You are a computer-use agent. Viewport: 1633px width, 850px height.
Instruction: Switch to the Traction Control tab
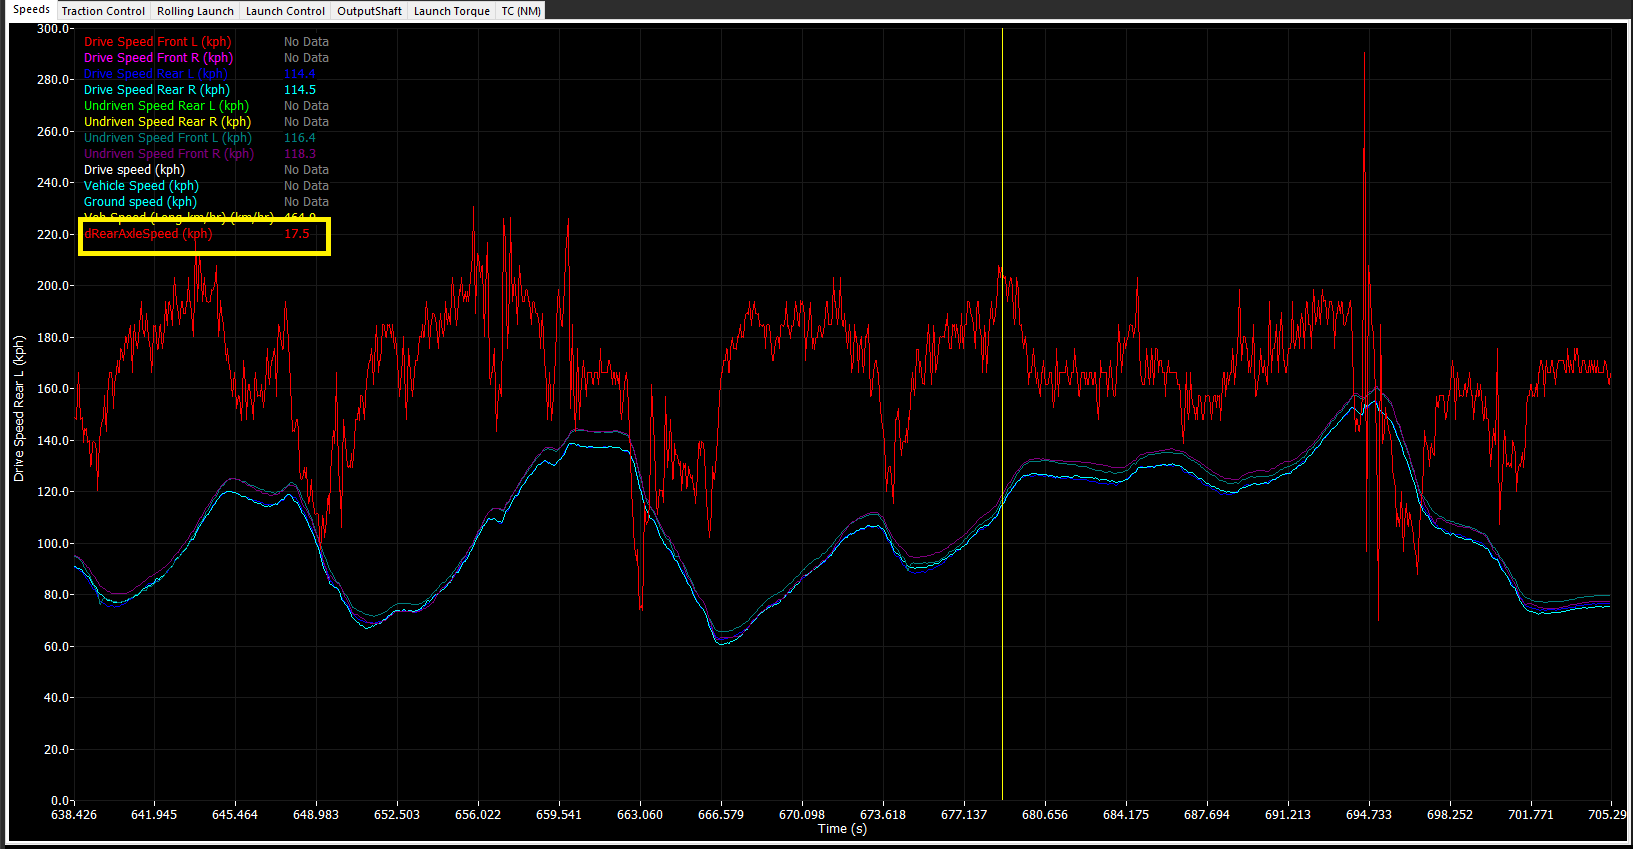103,11
